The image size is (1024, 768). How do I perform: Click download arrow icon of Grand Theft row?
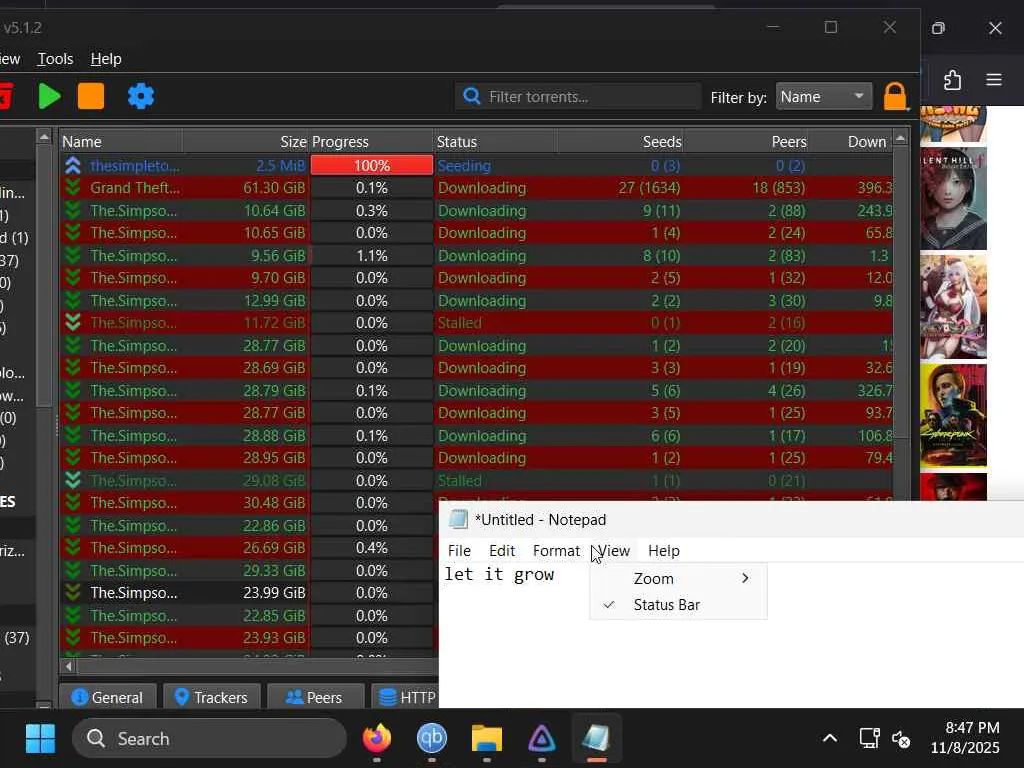pyautogui.click(x=73, y=187)
